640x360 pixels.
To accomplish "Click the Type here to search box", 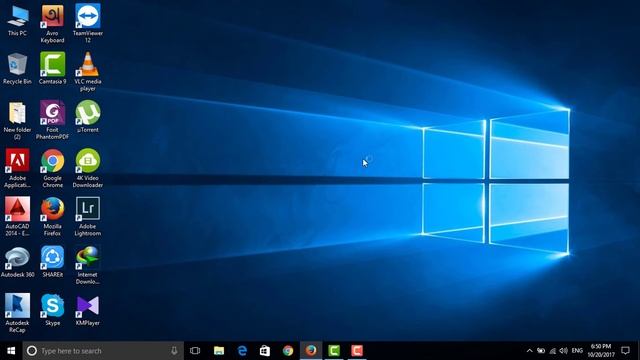I will 103,351.
